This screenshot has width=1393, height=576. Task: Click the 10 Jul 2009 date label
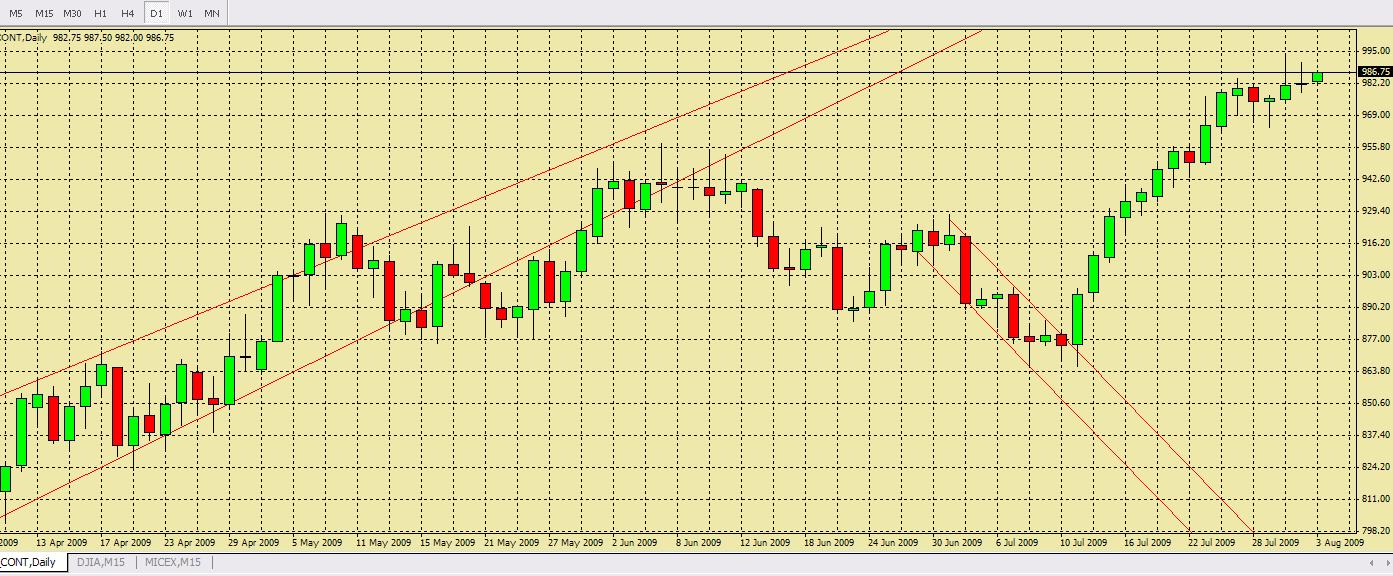click(x=1084, y=543)
